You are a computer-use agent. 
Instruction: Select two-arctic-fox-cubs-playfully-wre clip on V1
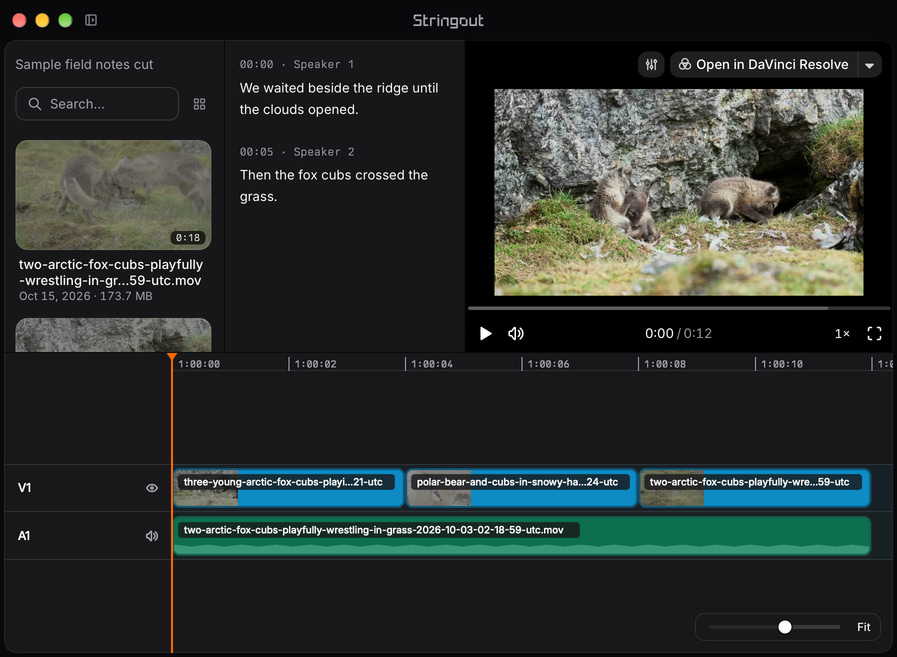coord(755,488)
